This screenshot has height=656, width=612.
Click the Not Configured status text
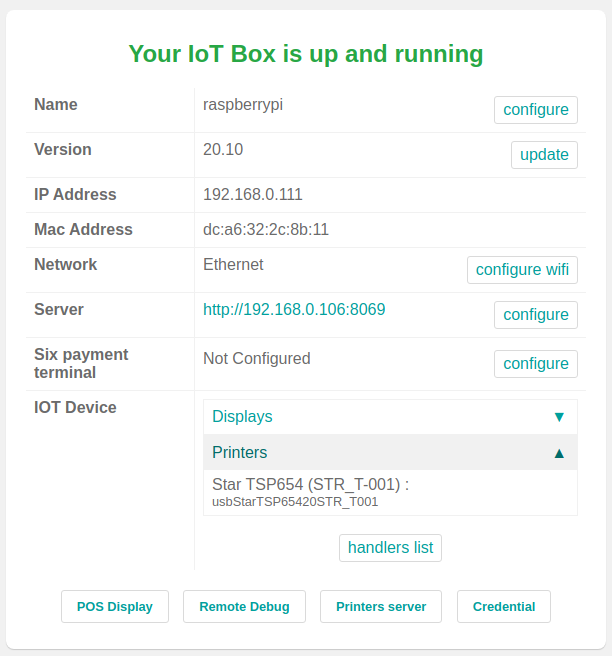pyautogui.click(x=257, y=359)
